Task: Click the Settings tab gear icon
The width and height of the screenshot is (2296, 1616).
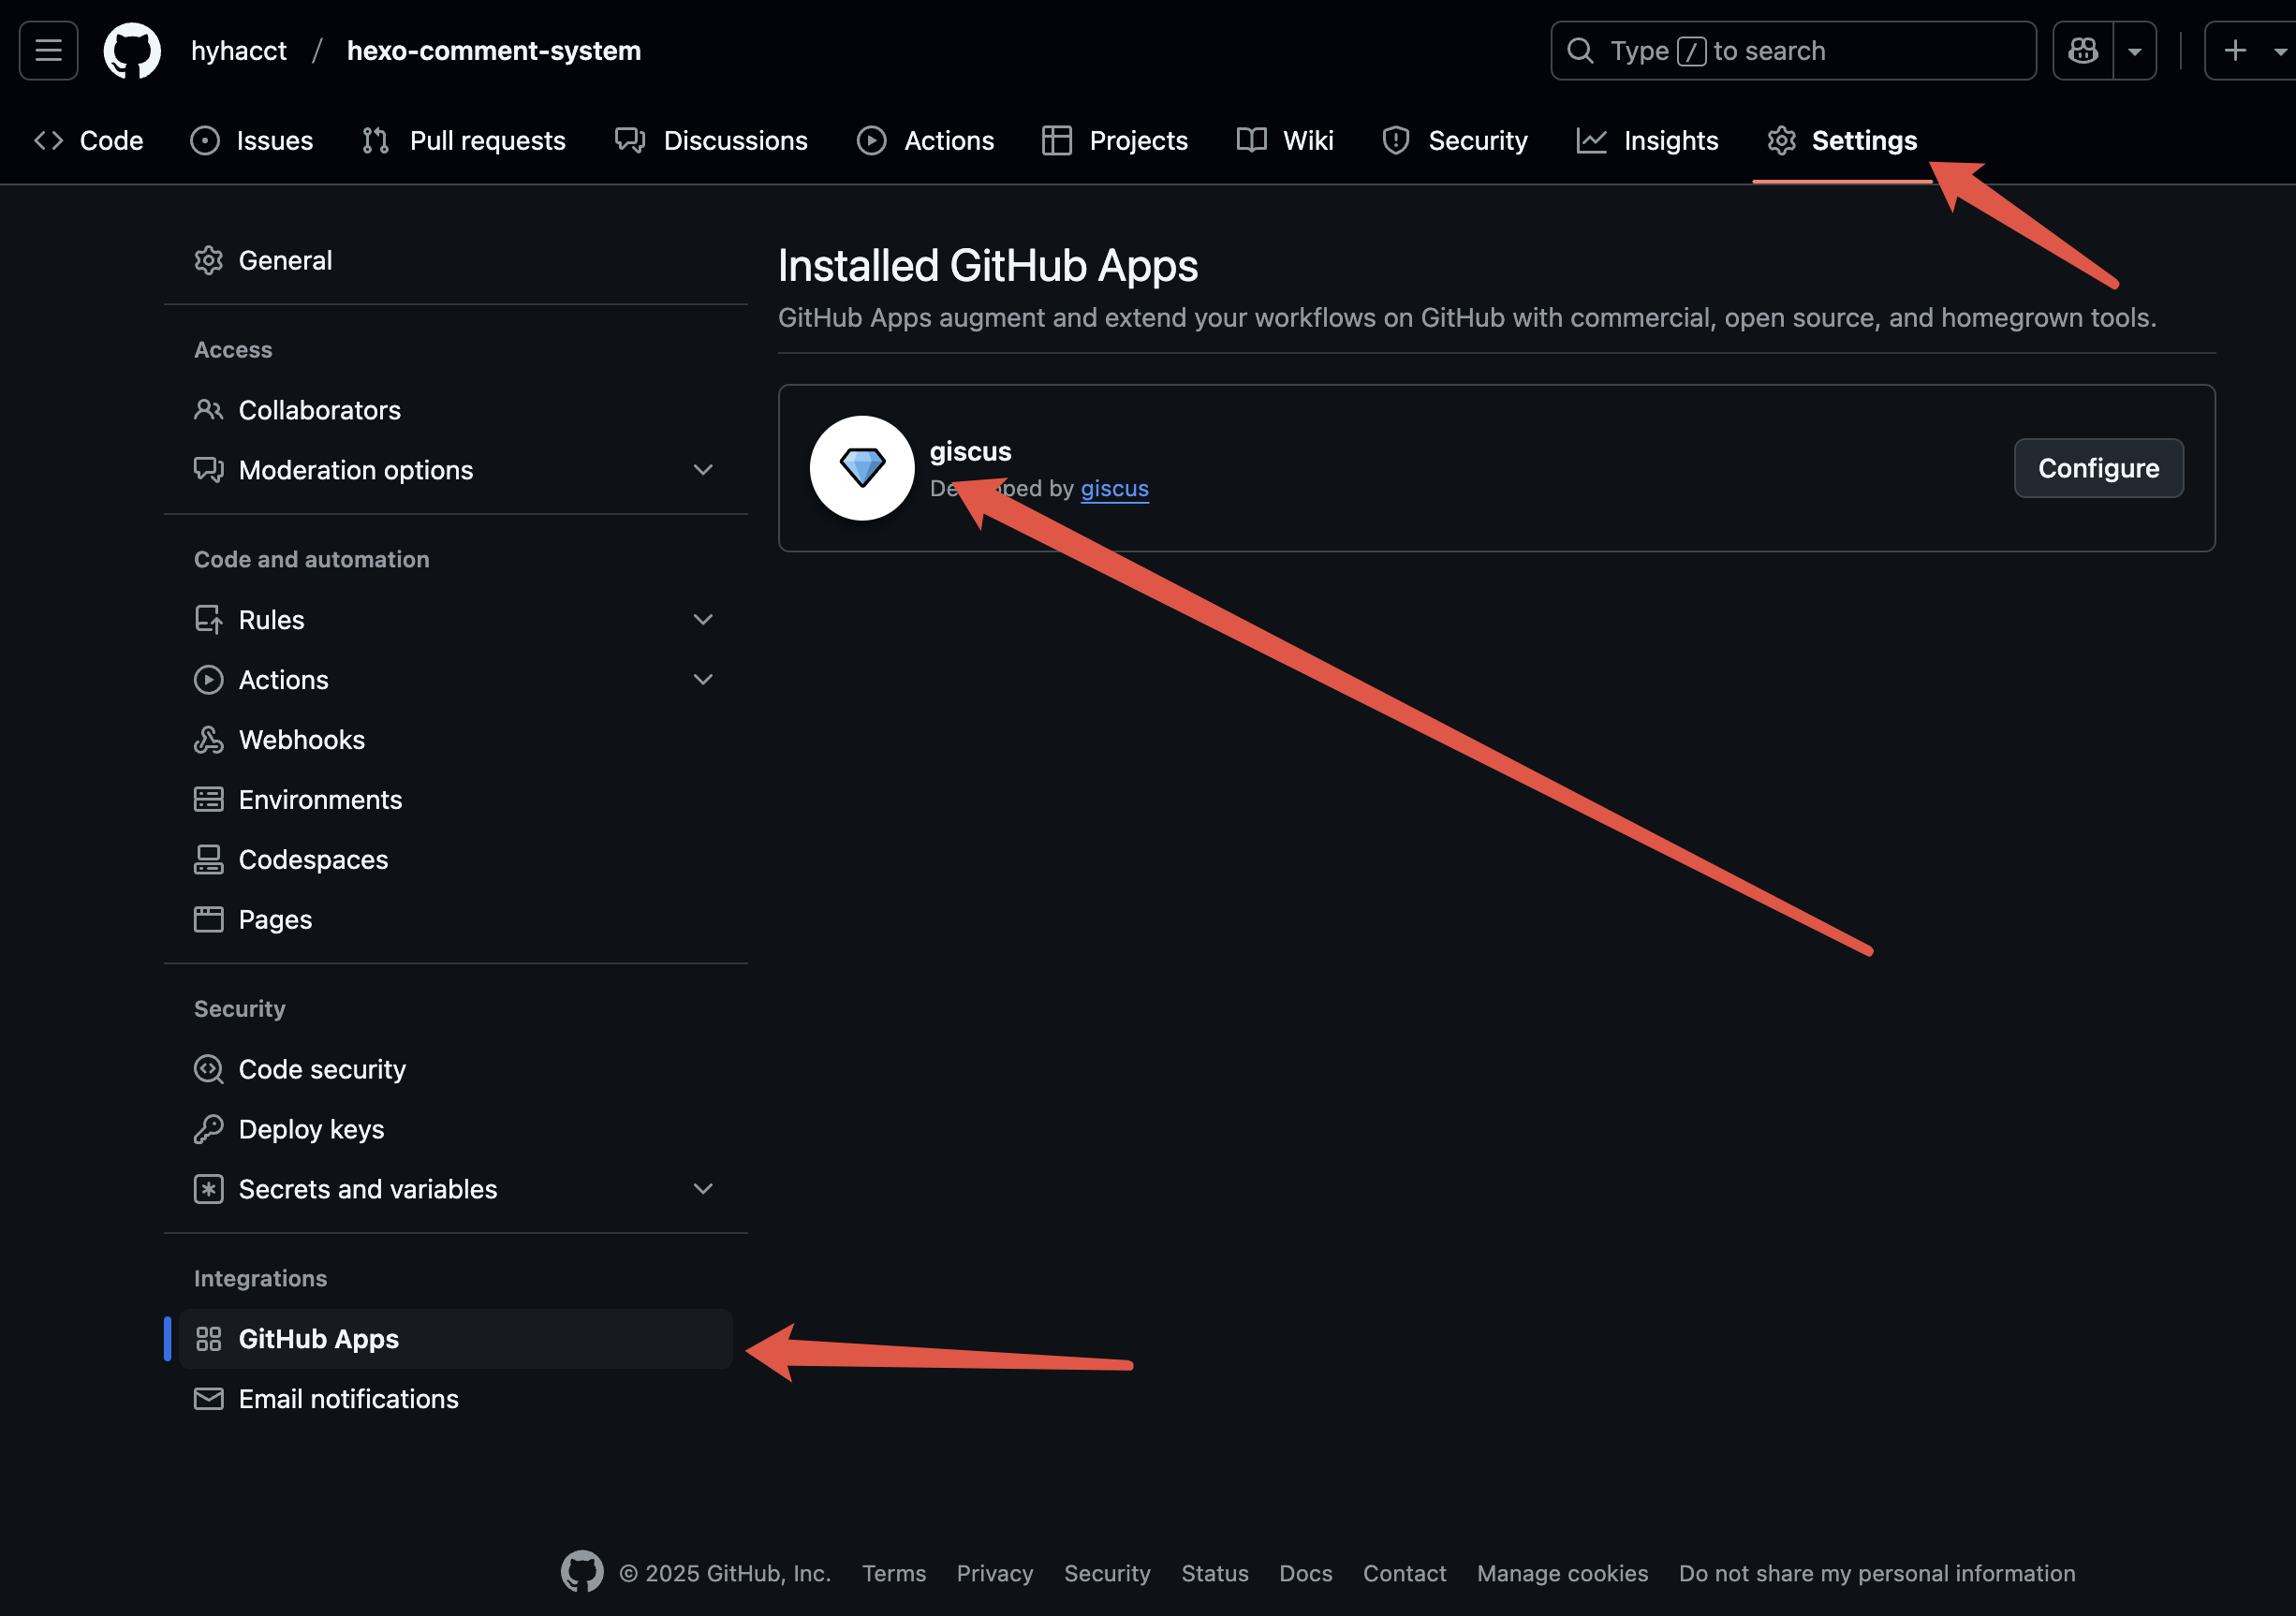Action: pyautogui.click(x=1781, y=140)
